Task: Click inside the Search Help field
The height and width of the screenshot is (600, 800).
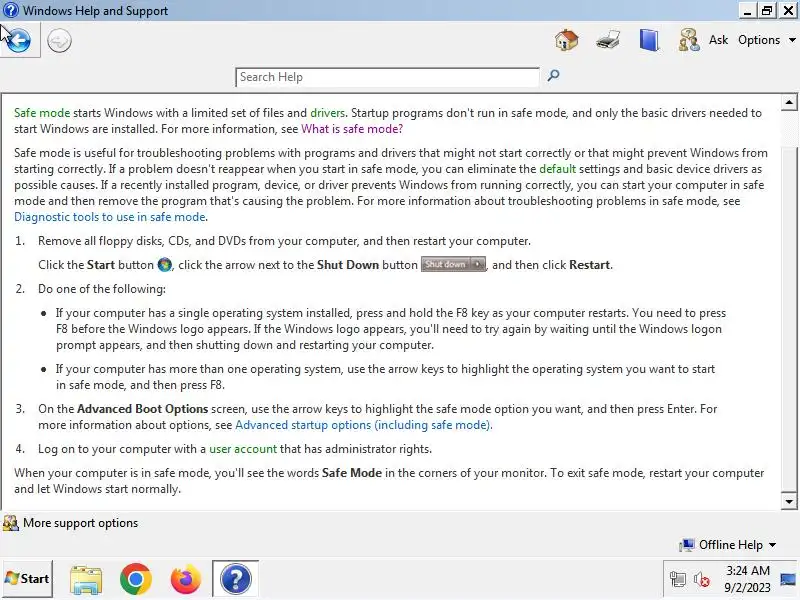Action: point(387,77)
